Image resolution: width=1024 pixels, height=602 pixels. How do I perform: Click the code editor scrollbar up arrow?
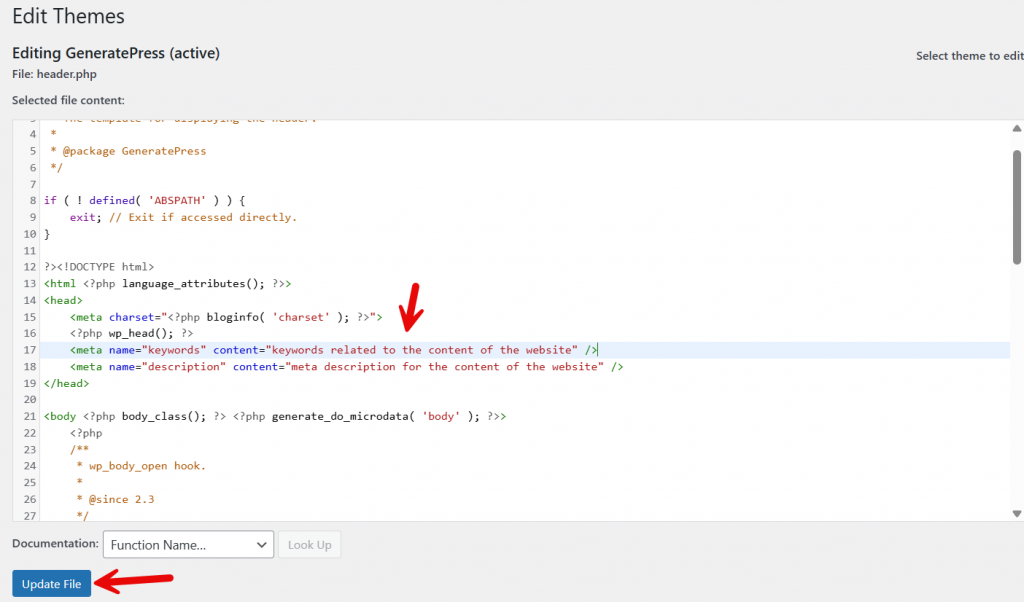coord(1017,128)
